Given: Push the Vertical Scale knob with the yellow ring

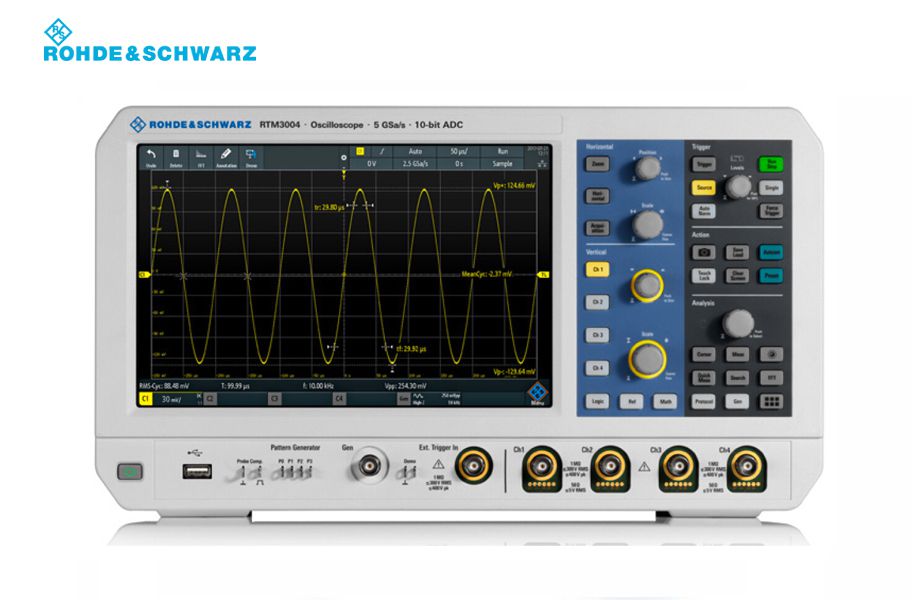Looking at the screenshot, I should point(647,358).
